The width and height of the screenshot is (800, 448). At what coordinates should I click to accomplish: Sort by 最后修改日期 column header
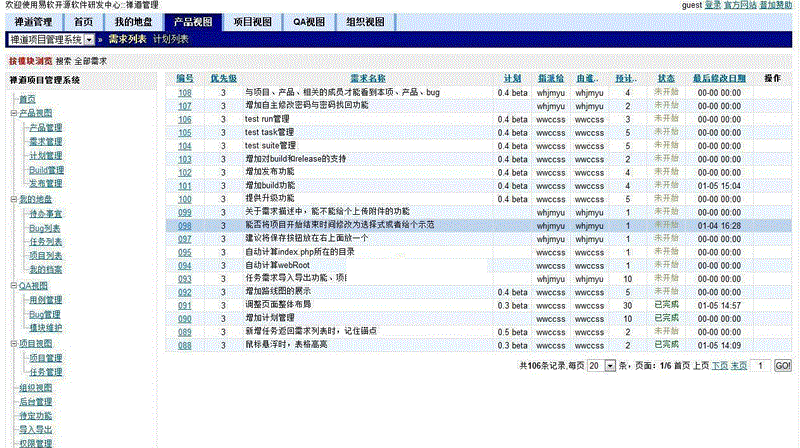coord(719,79)
